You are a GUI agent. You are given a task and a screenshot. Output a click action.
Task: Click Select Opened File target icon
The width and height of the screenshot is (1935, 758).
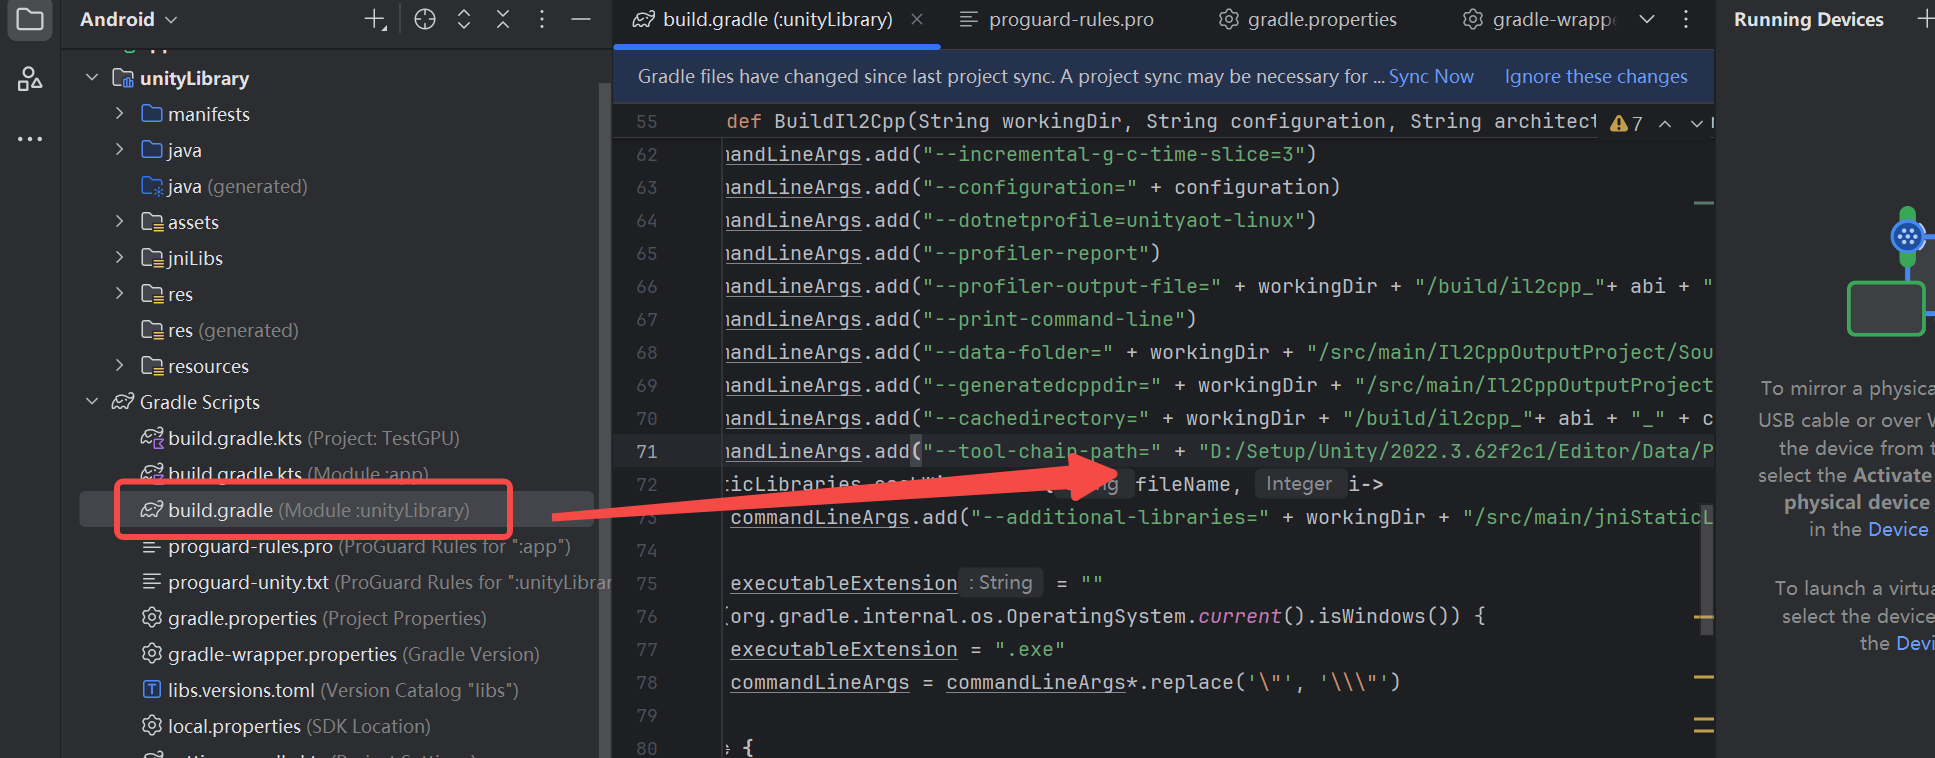coord(425,19)
